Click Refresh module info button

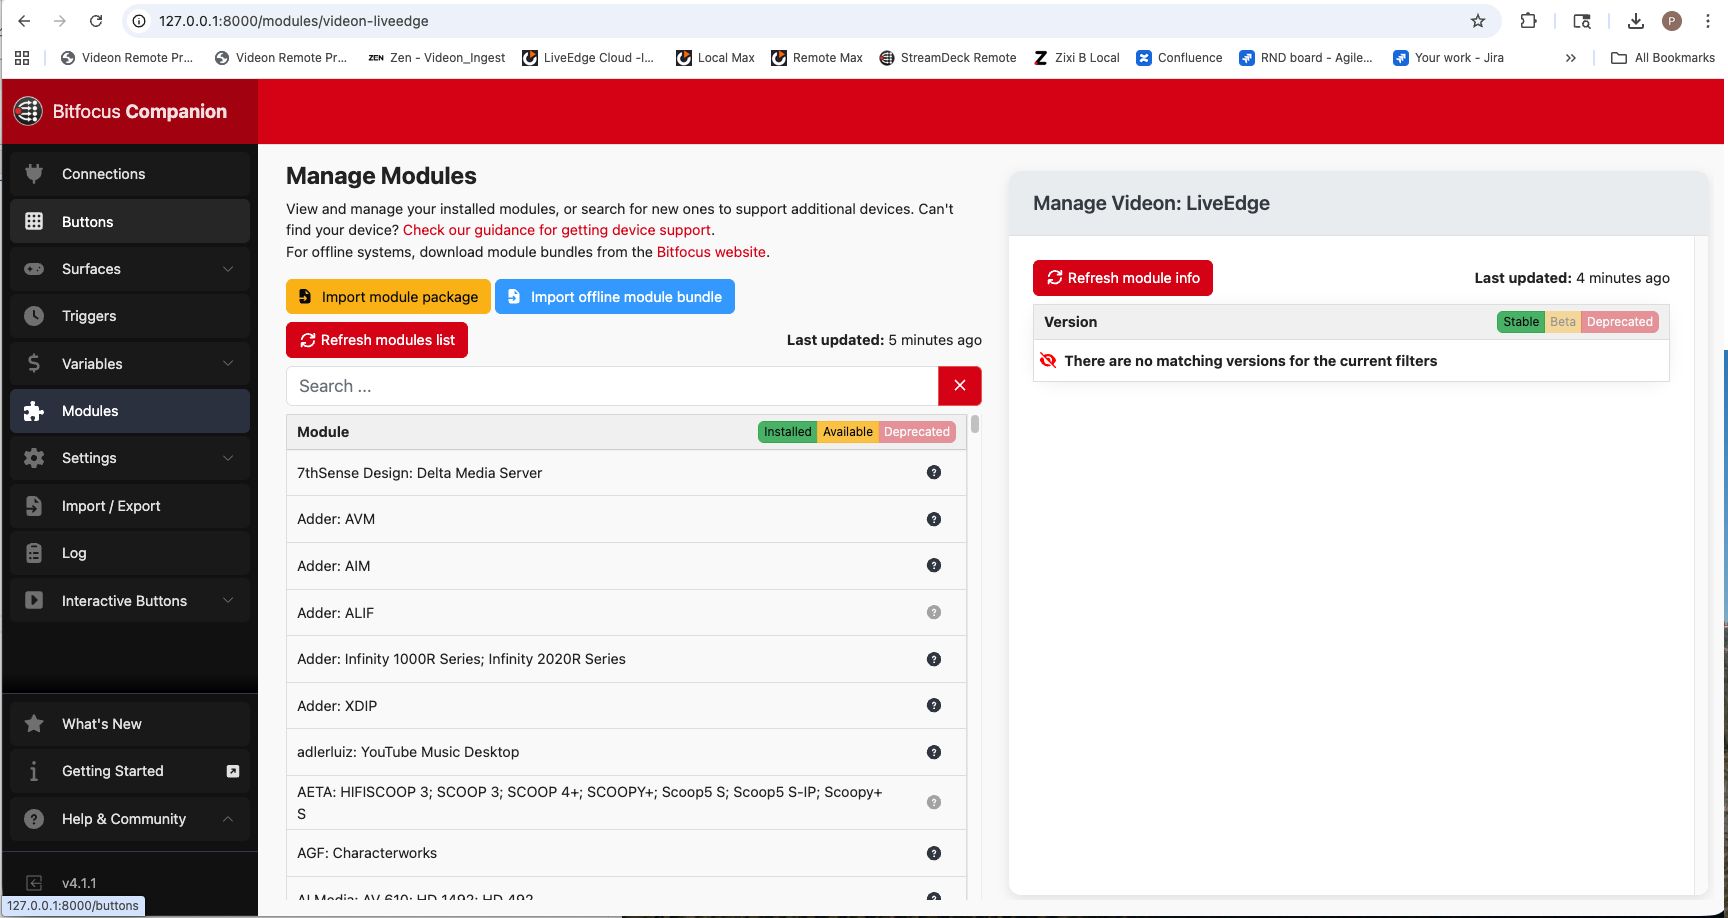pos(1123,278)
